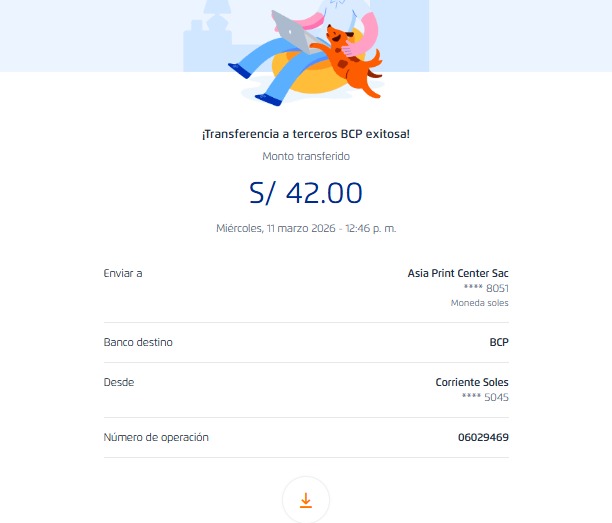Screen dimensions: 612x523
Task: Select the S/ 42.00 transferred amount
Action: (306, 192)
